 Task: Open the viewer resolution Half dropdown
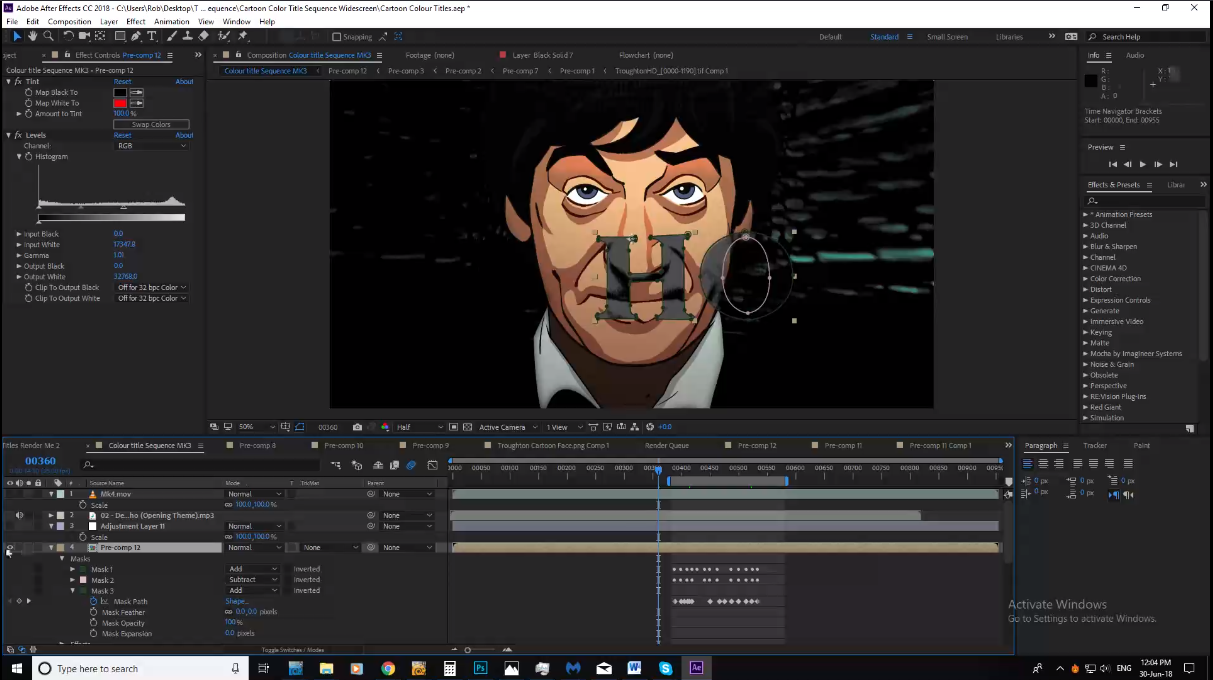pyautogui.click(x=418, y=427)
